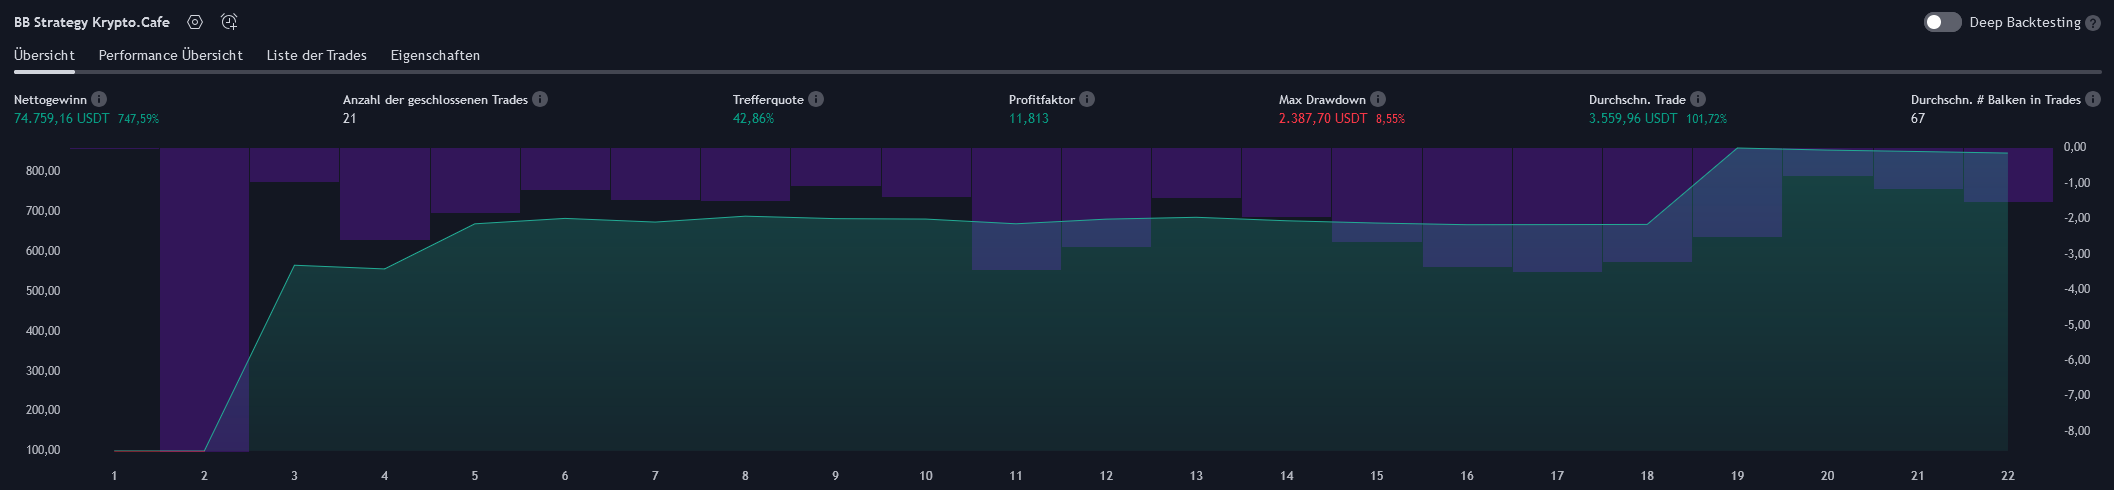Click info icon for Balken in Trades

coord(2093,99)
